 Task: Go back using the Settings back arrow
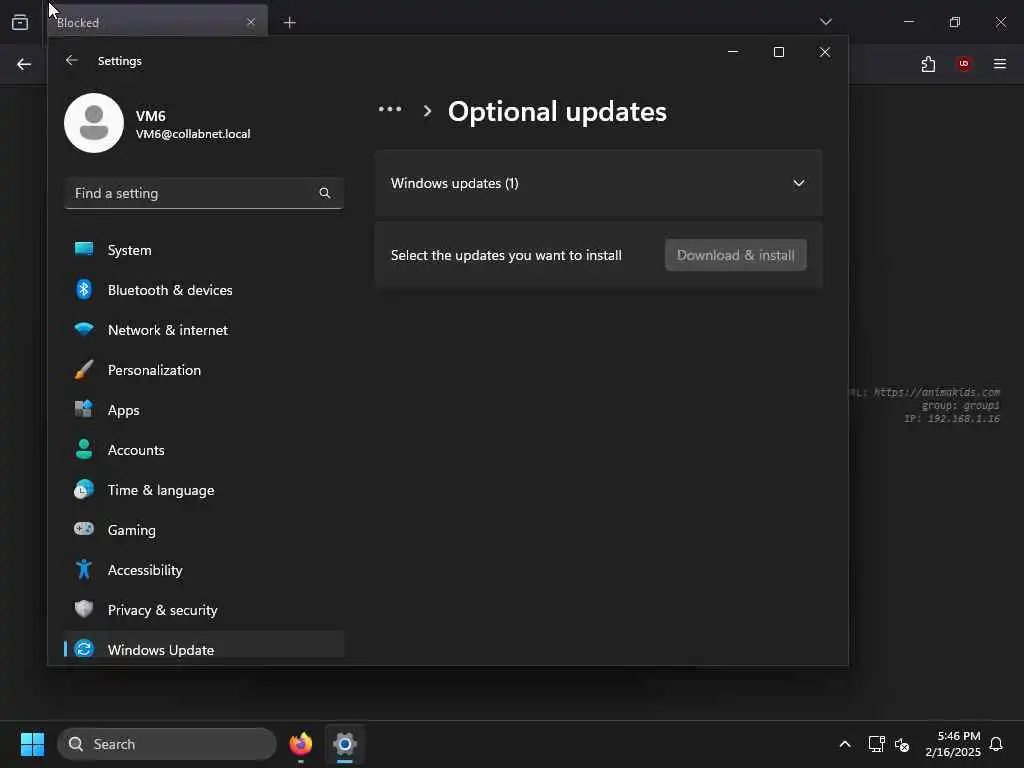point(72,60)
